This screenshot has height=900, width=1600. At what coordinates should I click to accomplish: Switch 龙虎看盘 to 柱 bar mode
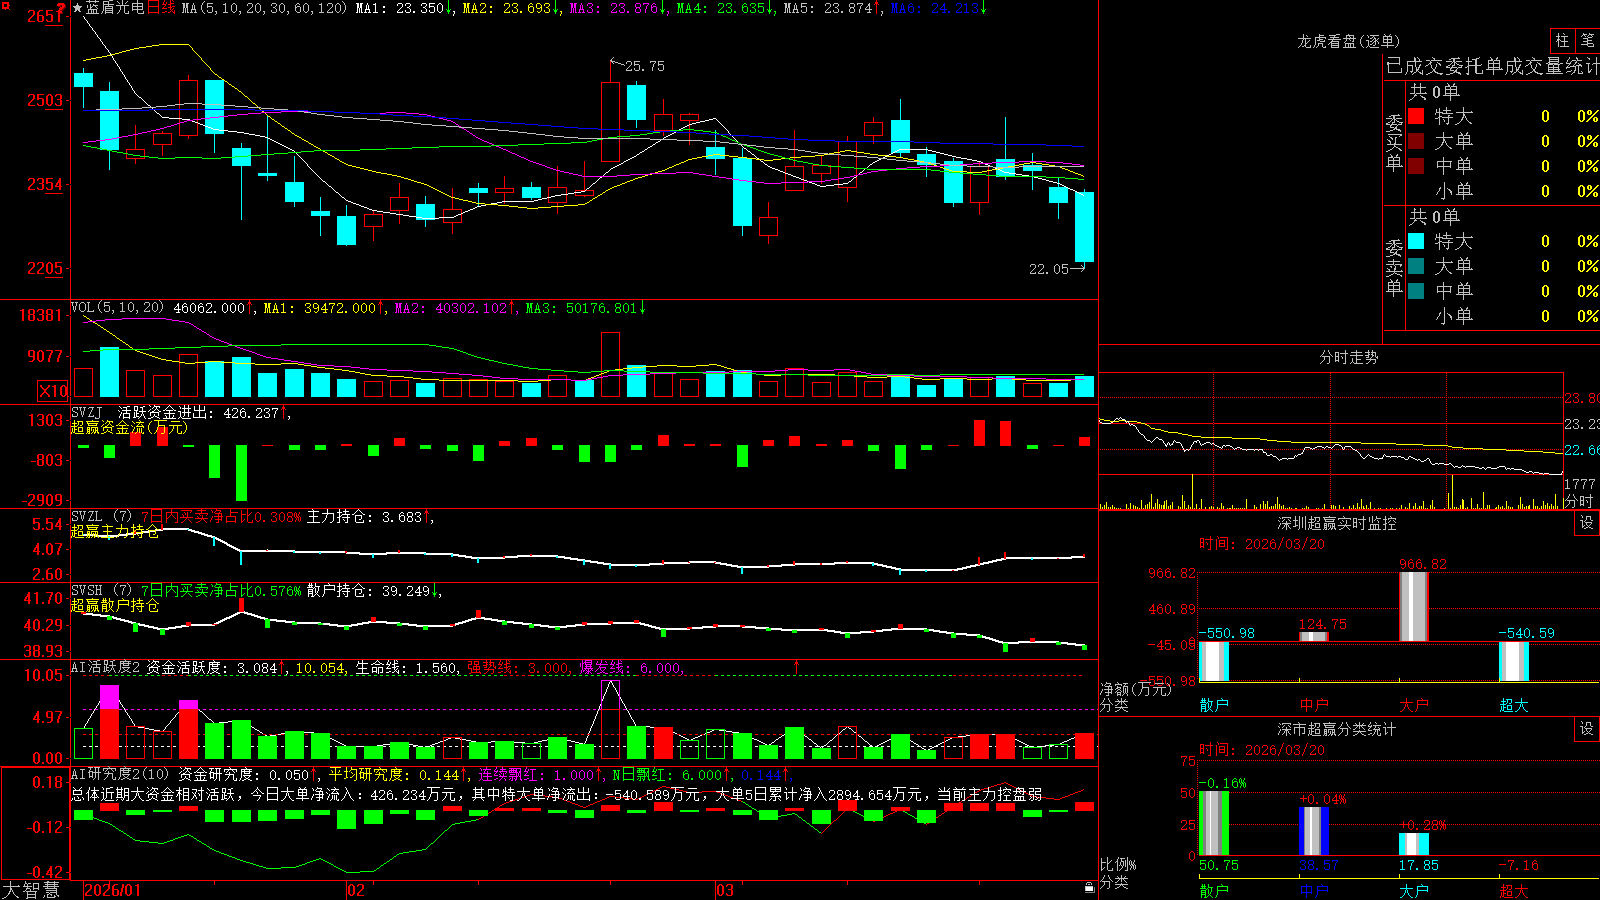1562,40
